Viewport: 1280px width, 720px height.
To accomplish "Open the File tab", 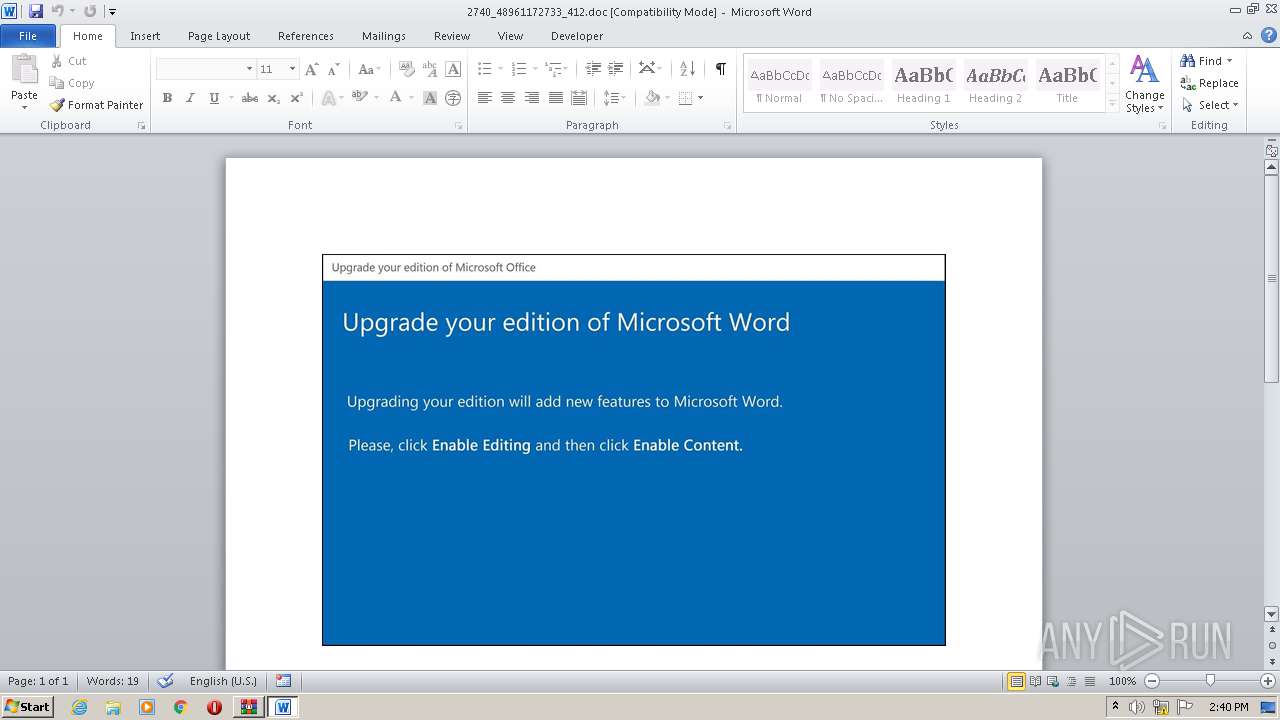I will (28, 36).
